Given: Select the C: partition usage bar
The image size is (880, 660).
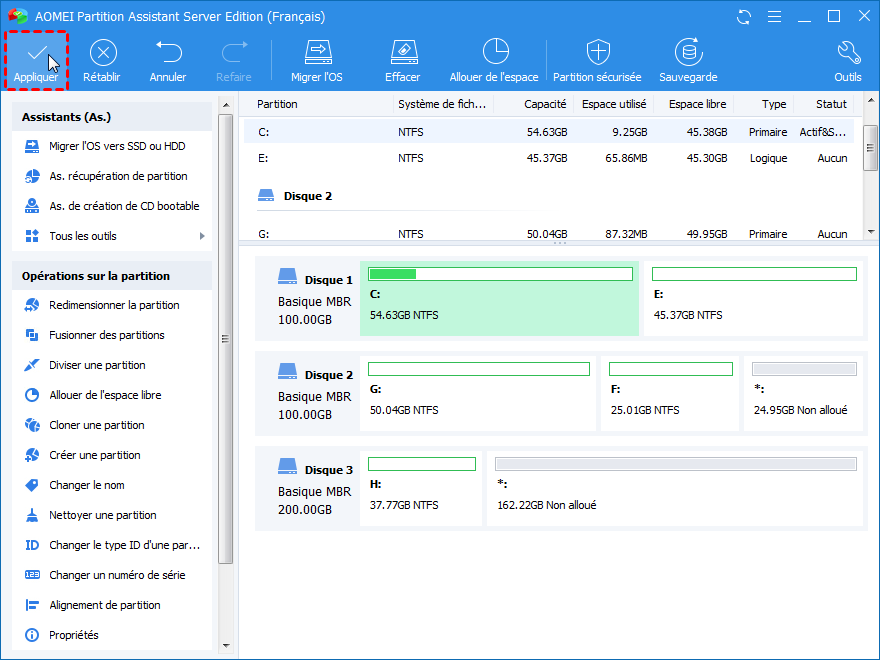Looking at the screenshot, I should [500, 274].
